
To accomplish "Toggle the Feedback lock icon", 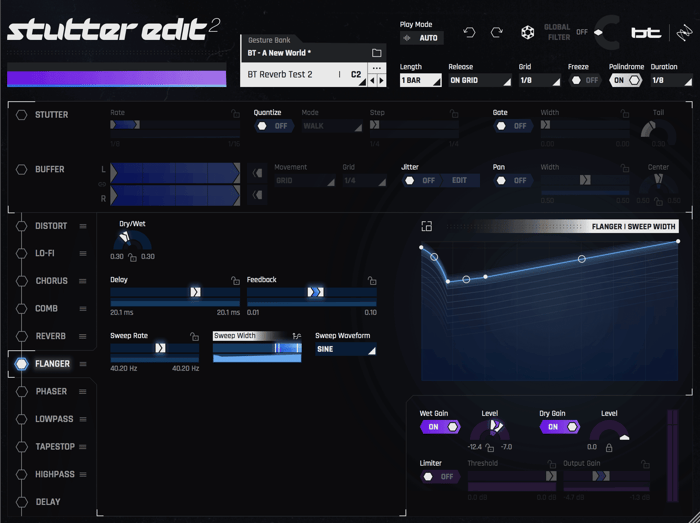I will pyautogui.click(x=372, y=280).
